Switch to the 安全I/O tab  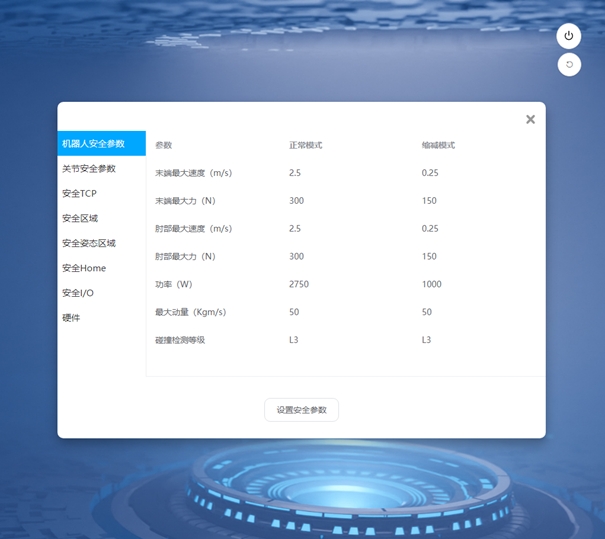[78, 293]
